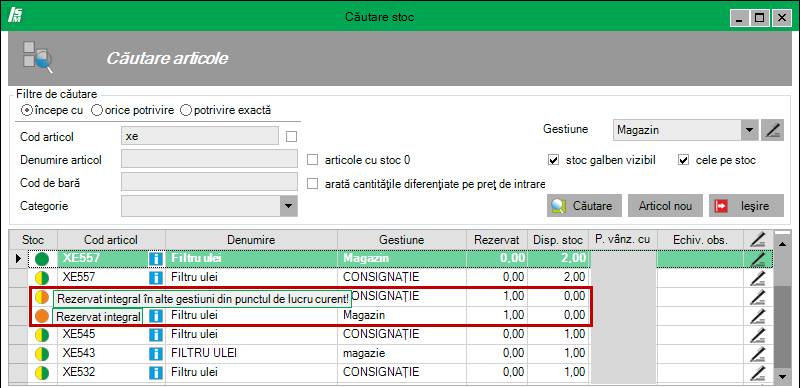This screenshot has height=388, width=800.
Task: Click yellow-green stock circle of XE557 CONSIGNAȚIE row
Action: (42, 278)
